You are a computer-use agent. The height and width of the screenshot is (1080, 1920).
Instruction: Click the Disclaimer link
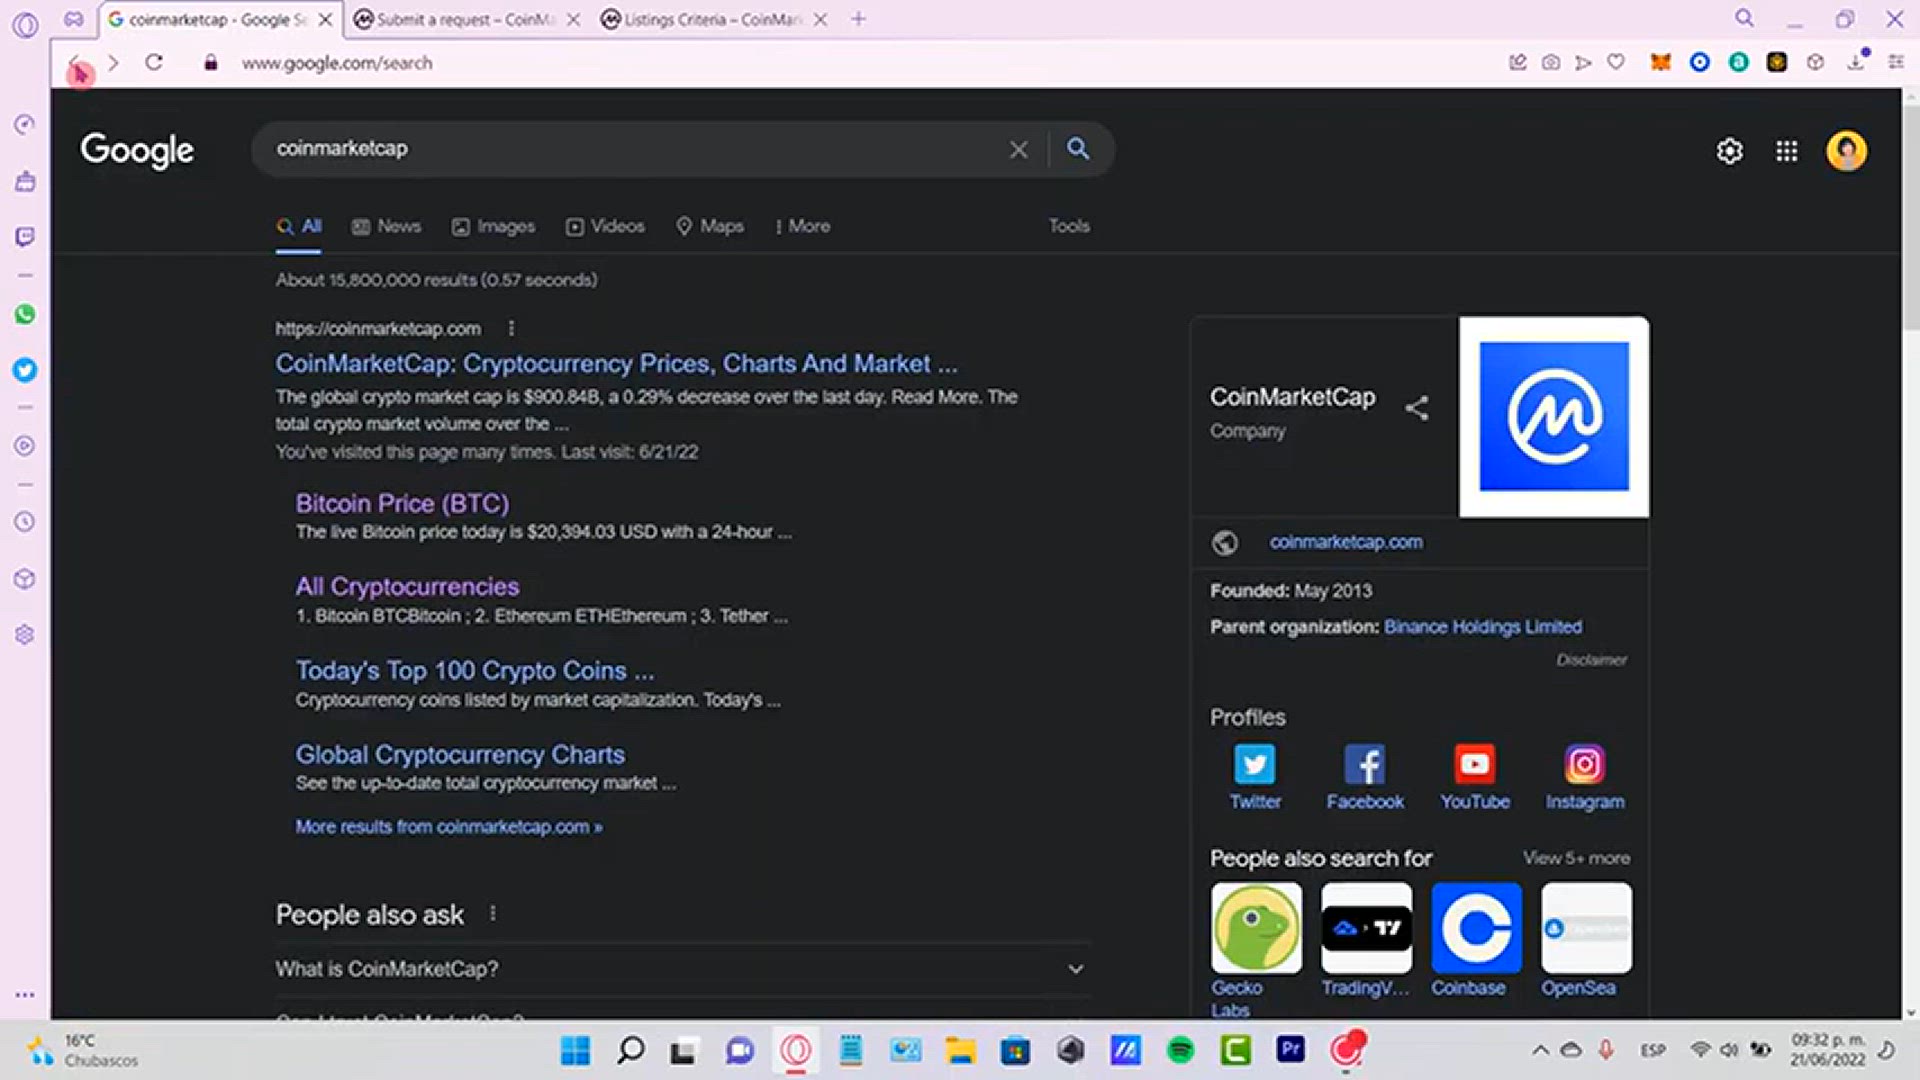click(x=1591, y=660)
